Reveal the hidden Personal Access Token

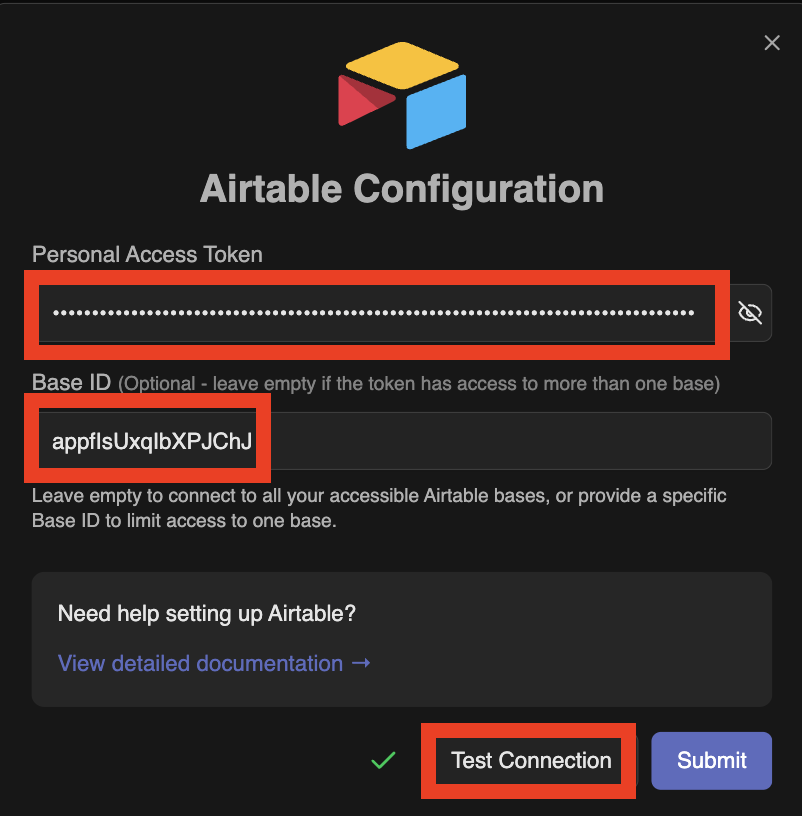[x=750, y=312]
